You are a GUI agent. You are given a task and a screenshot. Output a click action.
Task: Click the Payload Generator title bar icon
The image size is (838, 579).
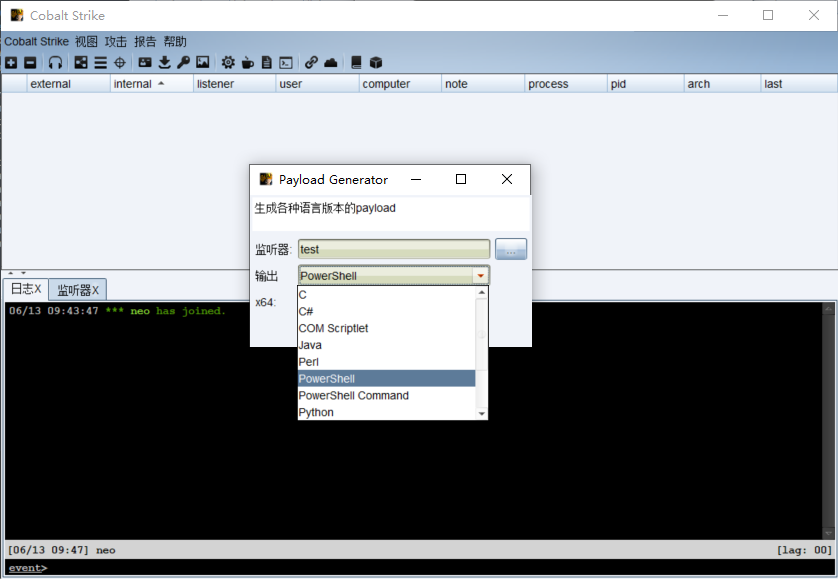[266, 179]
